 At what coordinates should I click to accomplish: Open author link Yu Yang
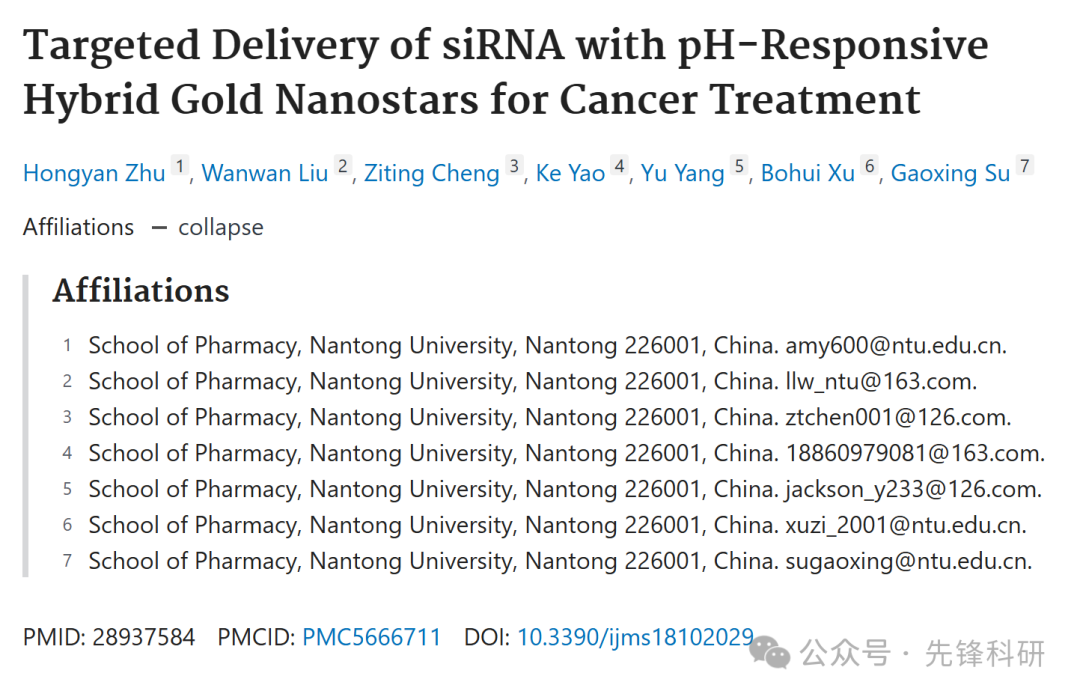683,173
